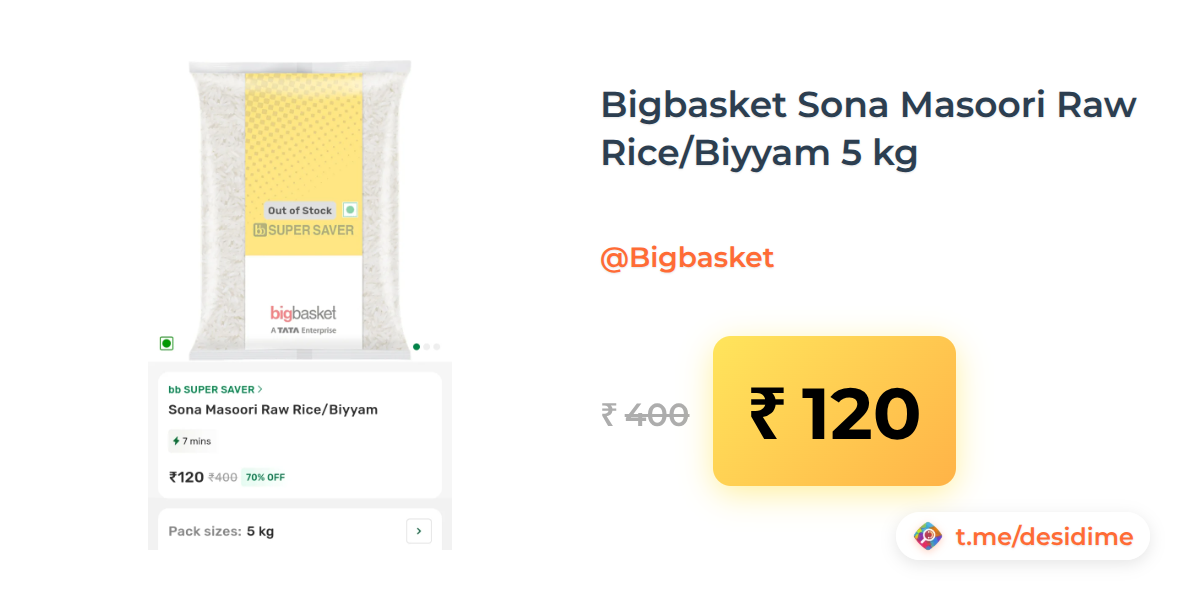The image size is (1200, 600).
Task: Open the Pack sizes 5 kg row
Action: (x=300, y=531)
